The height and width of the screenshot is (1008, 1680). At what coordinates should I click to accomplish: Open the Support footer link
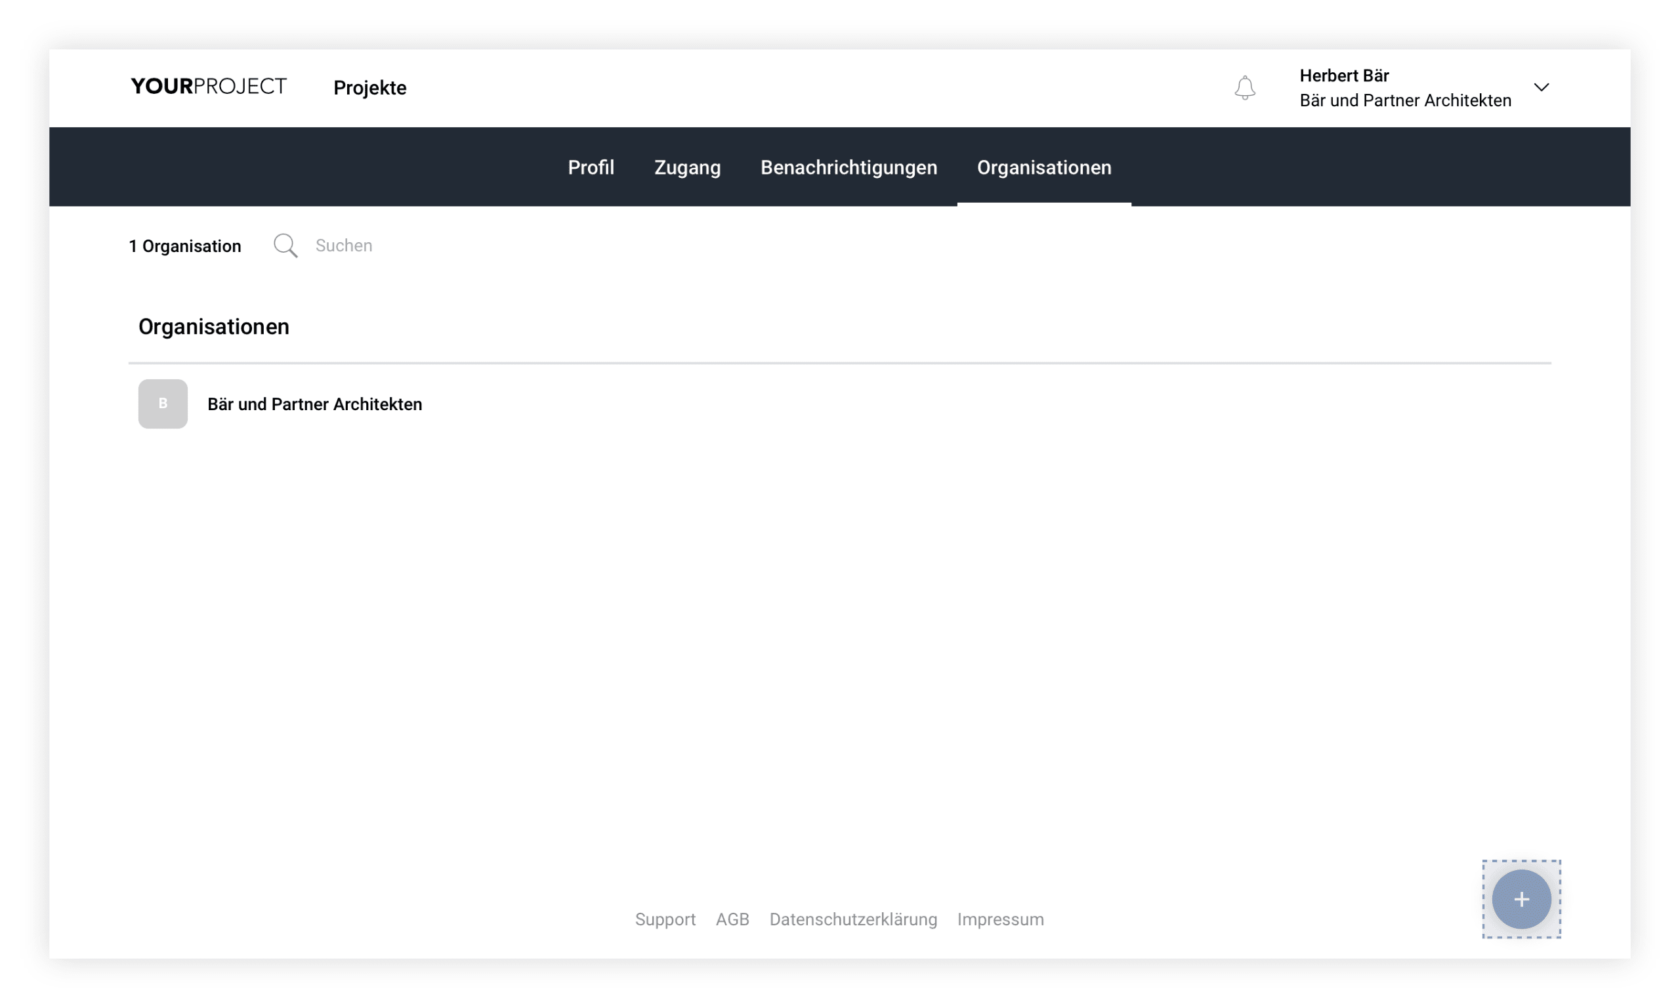[665, 919]
